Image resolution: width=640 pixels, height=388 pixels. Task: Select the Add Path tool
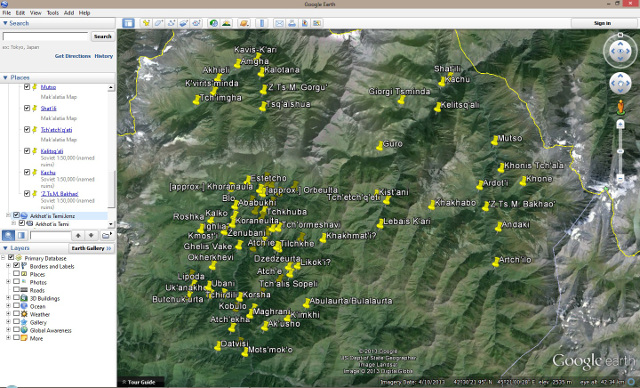coord(171,23)
